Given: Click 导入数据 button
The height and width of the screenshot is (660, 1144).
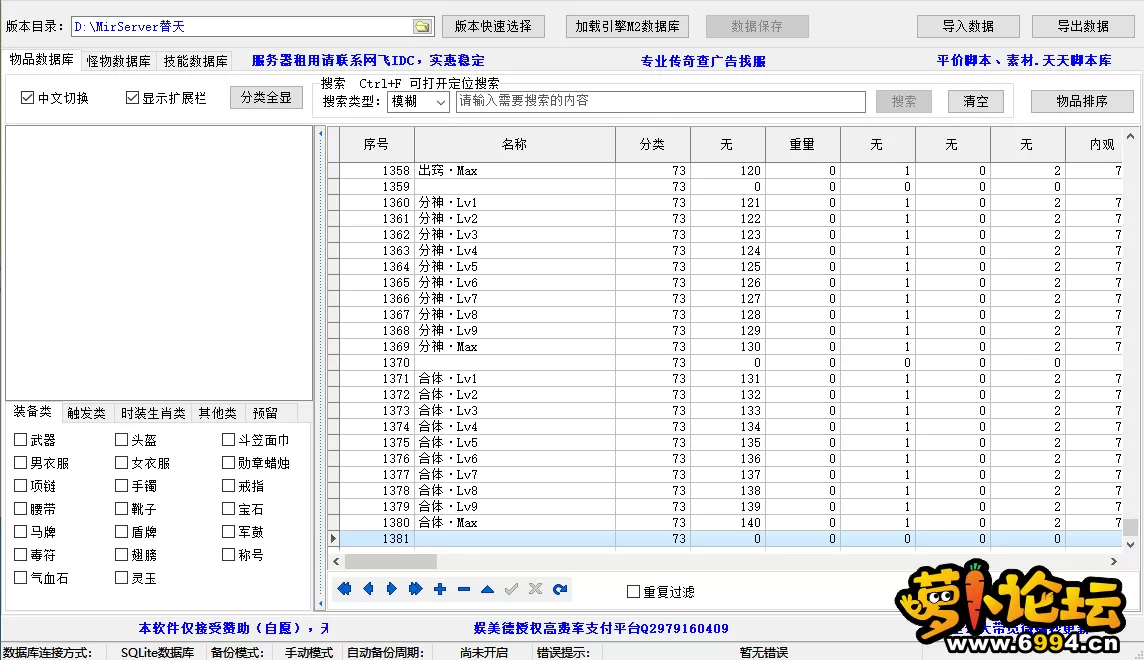Looking at the screenshot, I should click(968, 26).
